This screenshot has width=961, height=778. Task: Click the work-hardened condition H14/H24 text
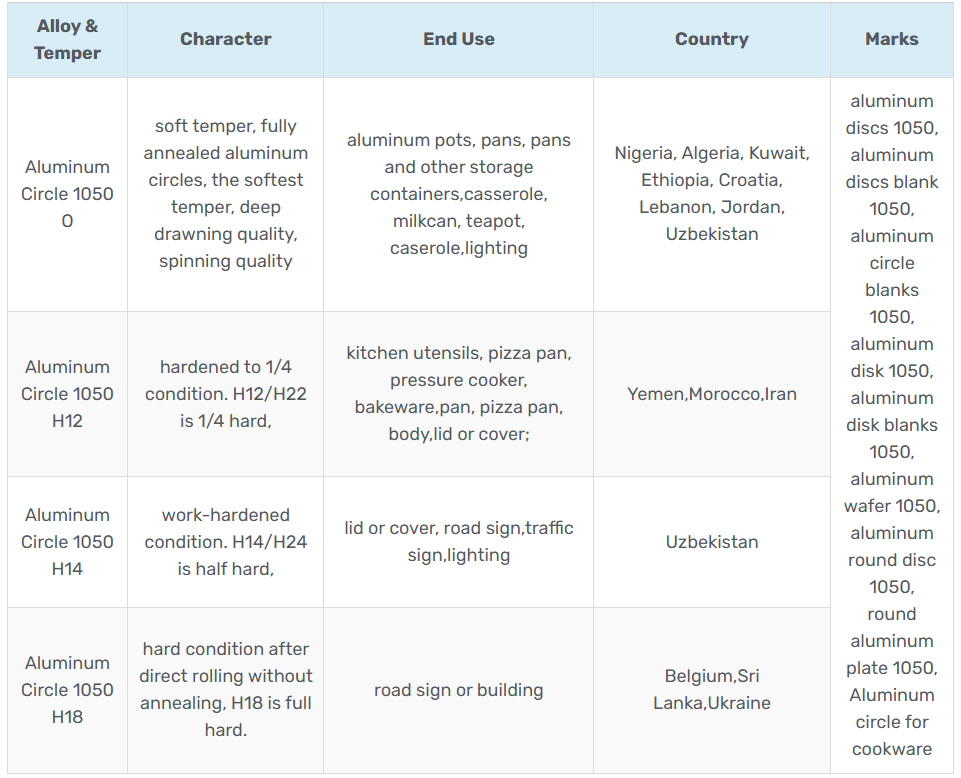pyautogui.click(x=225, y=542)
